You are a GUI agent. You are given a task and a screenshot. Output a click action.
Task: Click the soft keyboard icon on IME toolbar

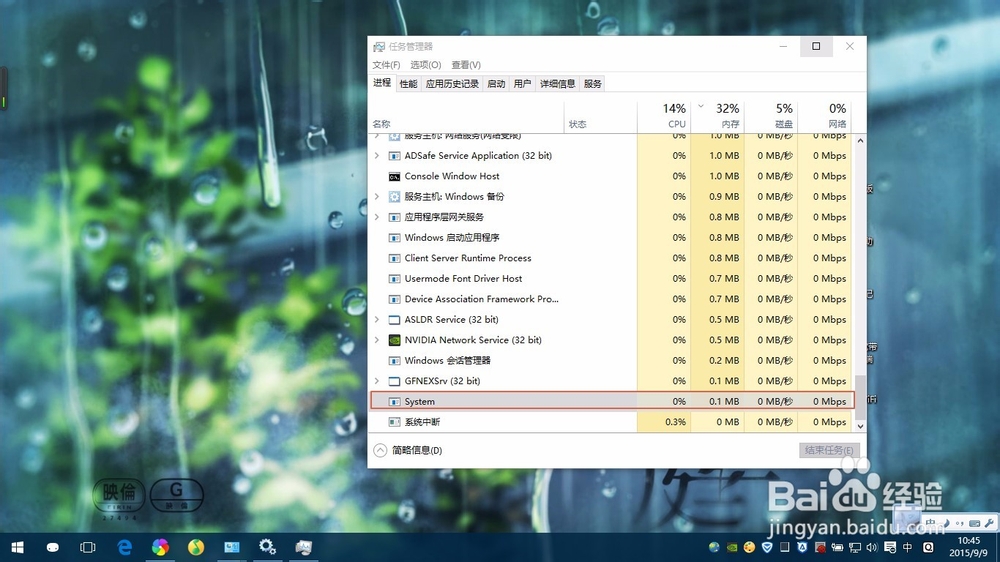tap(974, 524)
